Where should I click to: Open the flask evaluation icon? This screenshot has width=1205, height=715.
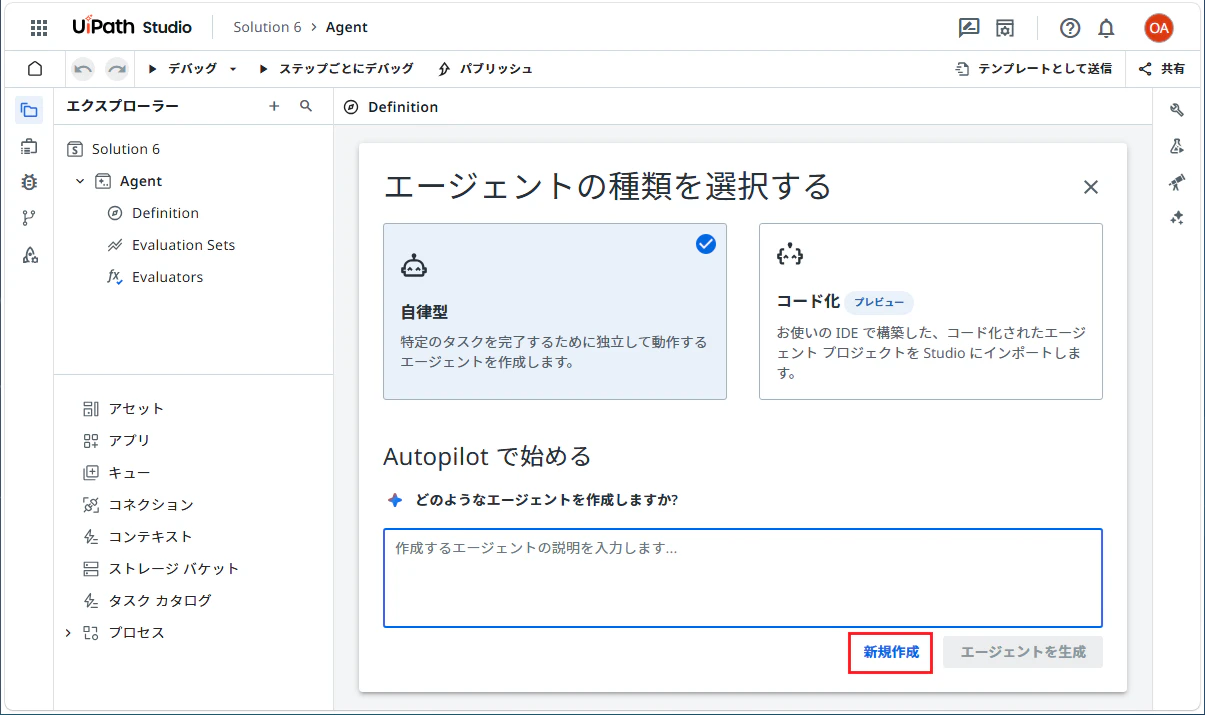point(1177,147)
